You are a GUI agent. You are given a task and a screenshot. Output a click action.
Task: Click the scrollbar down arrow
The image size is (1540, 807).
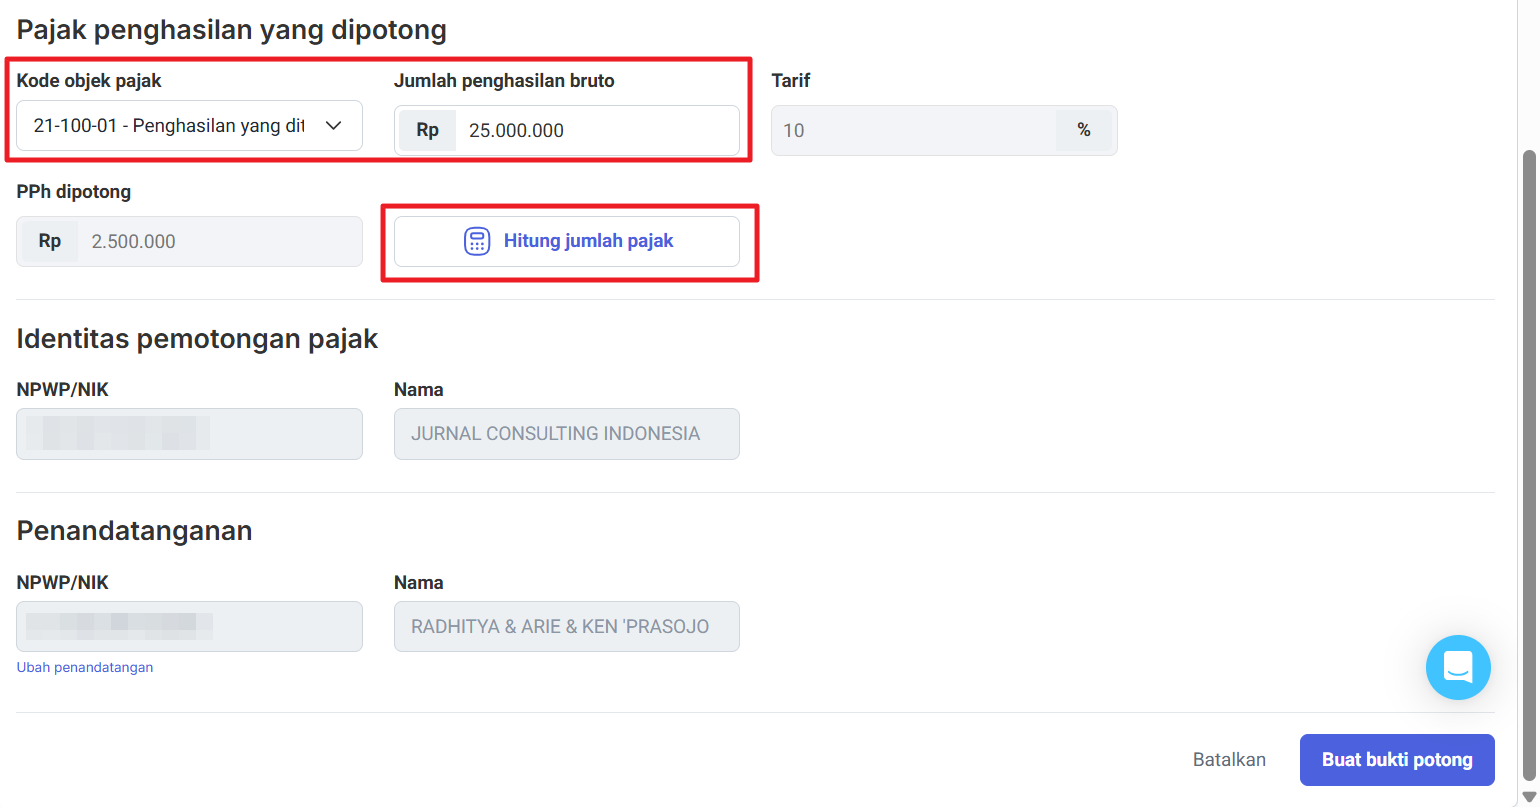[1528, 796]
